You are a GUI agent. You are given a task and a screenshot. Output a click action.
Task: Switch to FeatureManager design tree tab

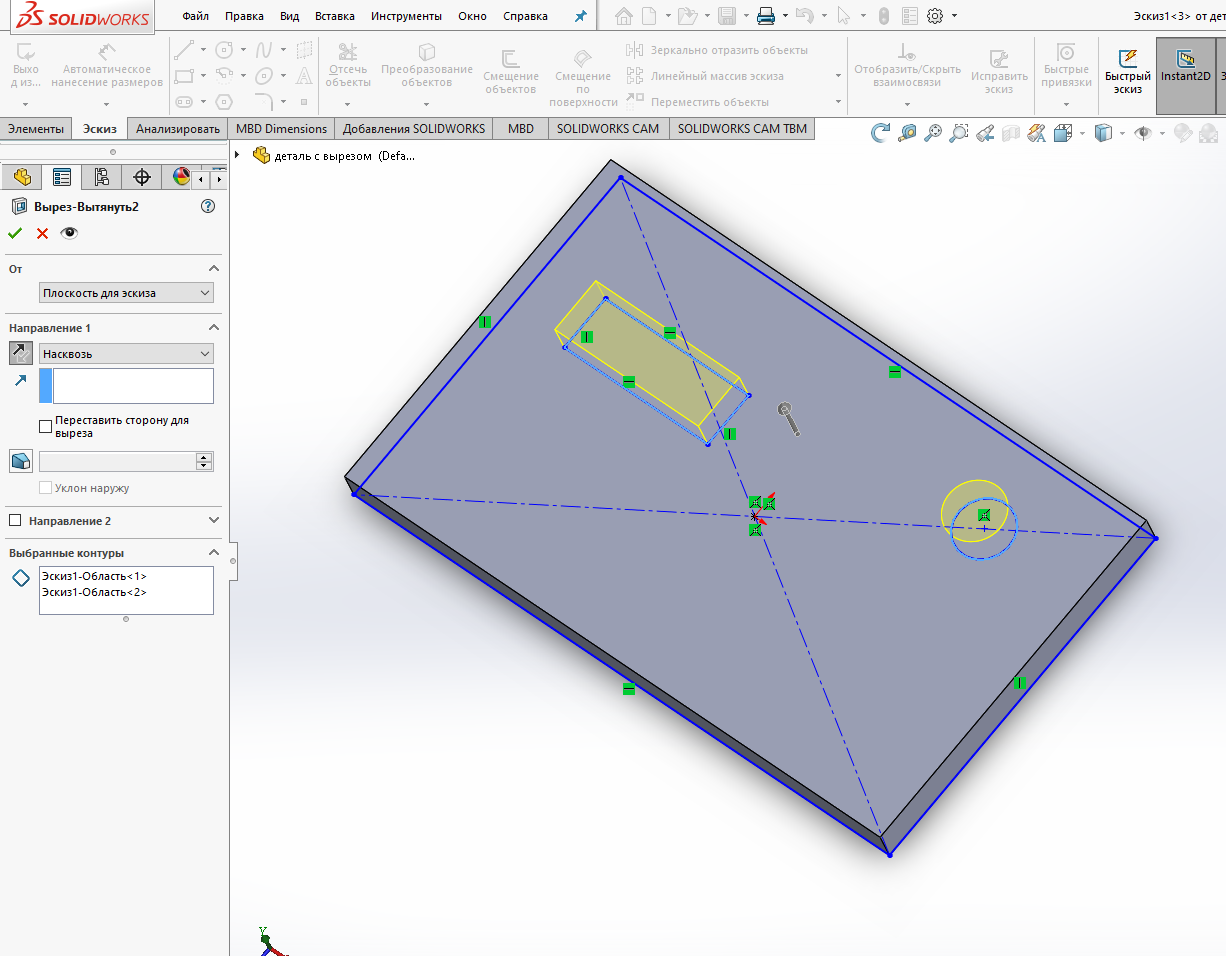[22, 177]
